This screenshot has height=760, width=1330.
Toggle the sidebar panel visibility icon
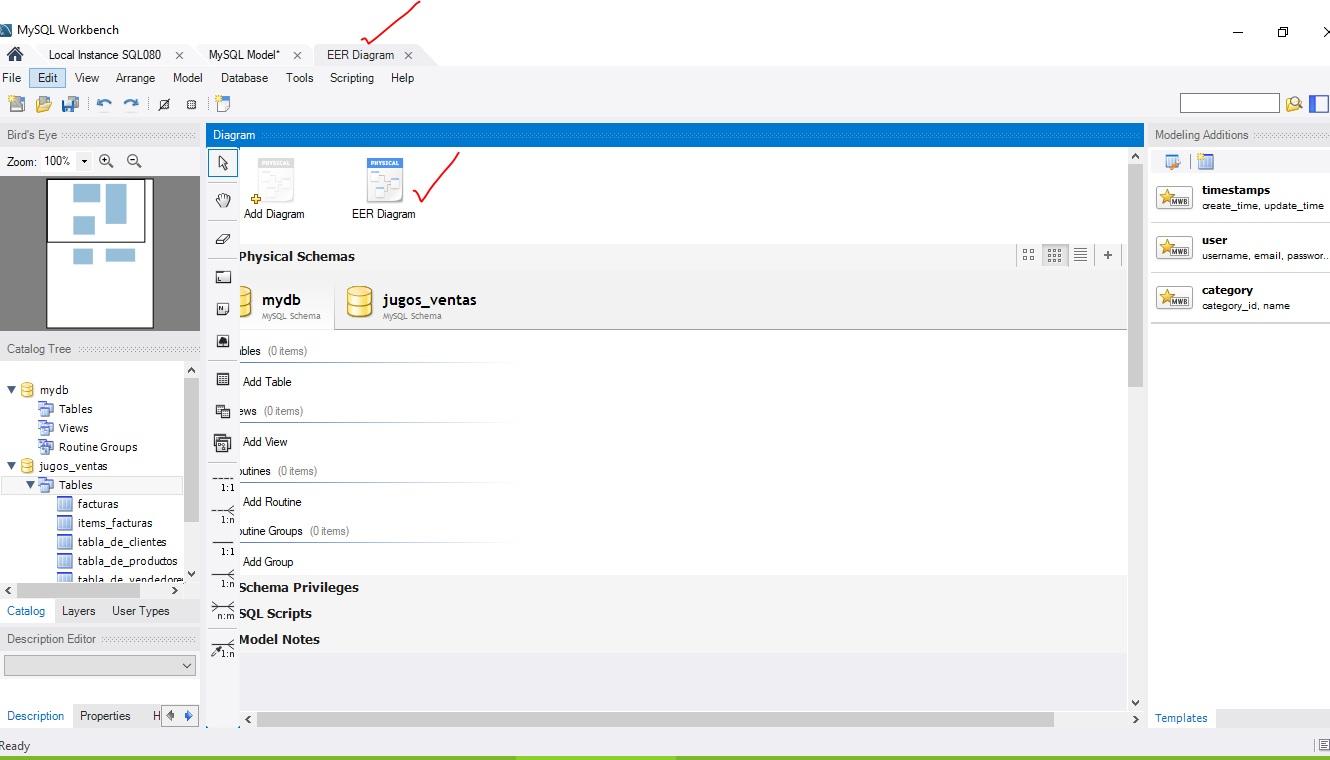[x=1319, y=103]
